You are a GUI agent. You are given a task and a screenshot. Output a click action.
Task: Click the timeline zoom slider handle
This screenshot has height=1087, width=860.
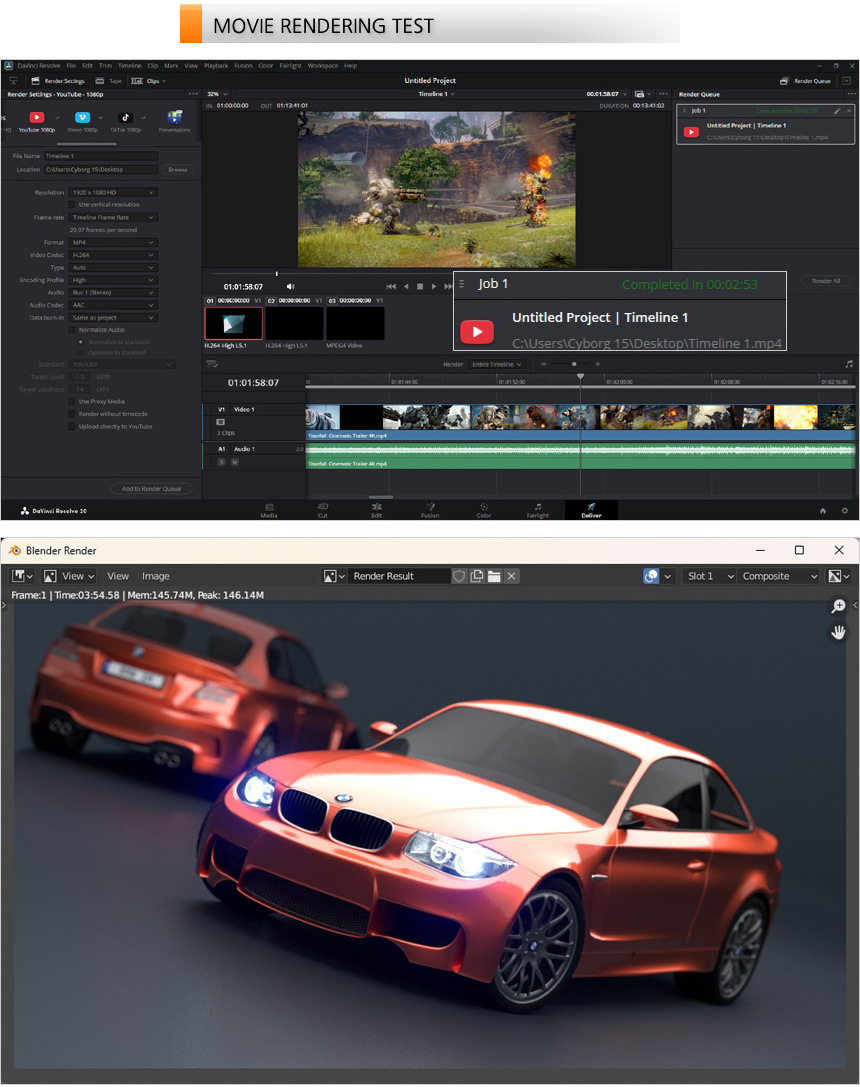click(x=575, y=364)
